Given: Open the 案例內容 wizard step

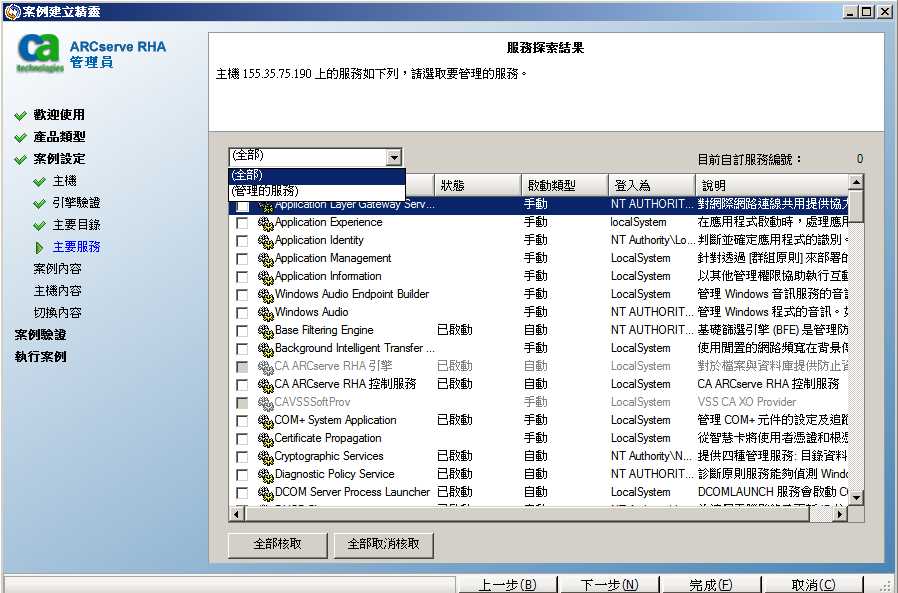Looking at the screenshot, I should pos(57,269).
